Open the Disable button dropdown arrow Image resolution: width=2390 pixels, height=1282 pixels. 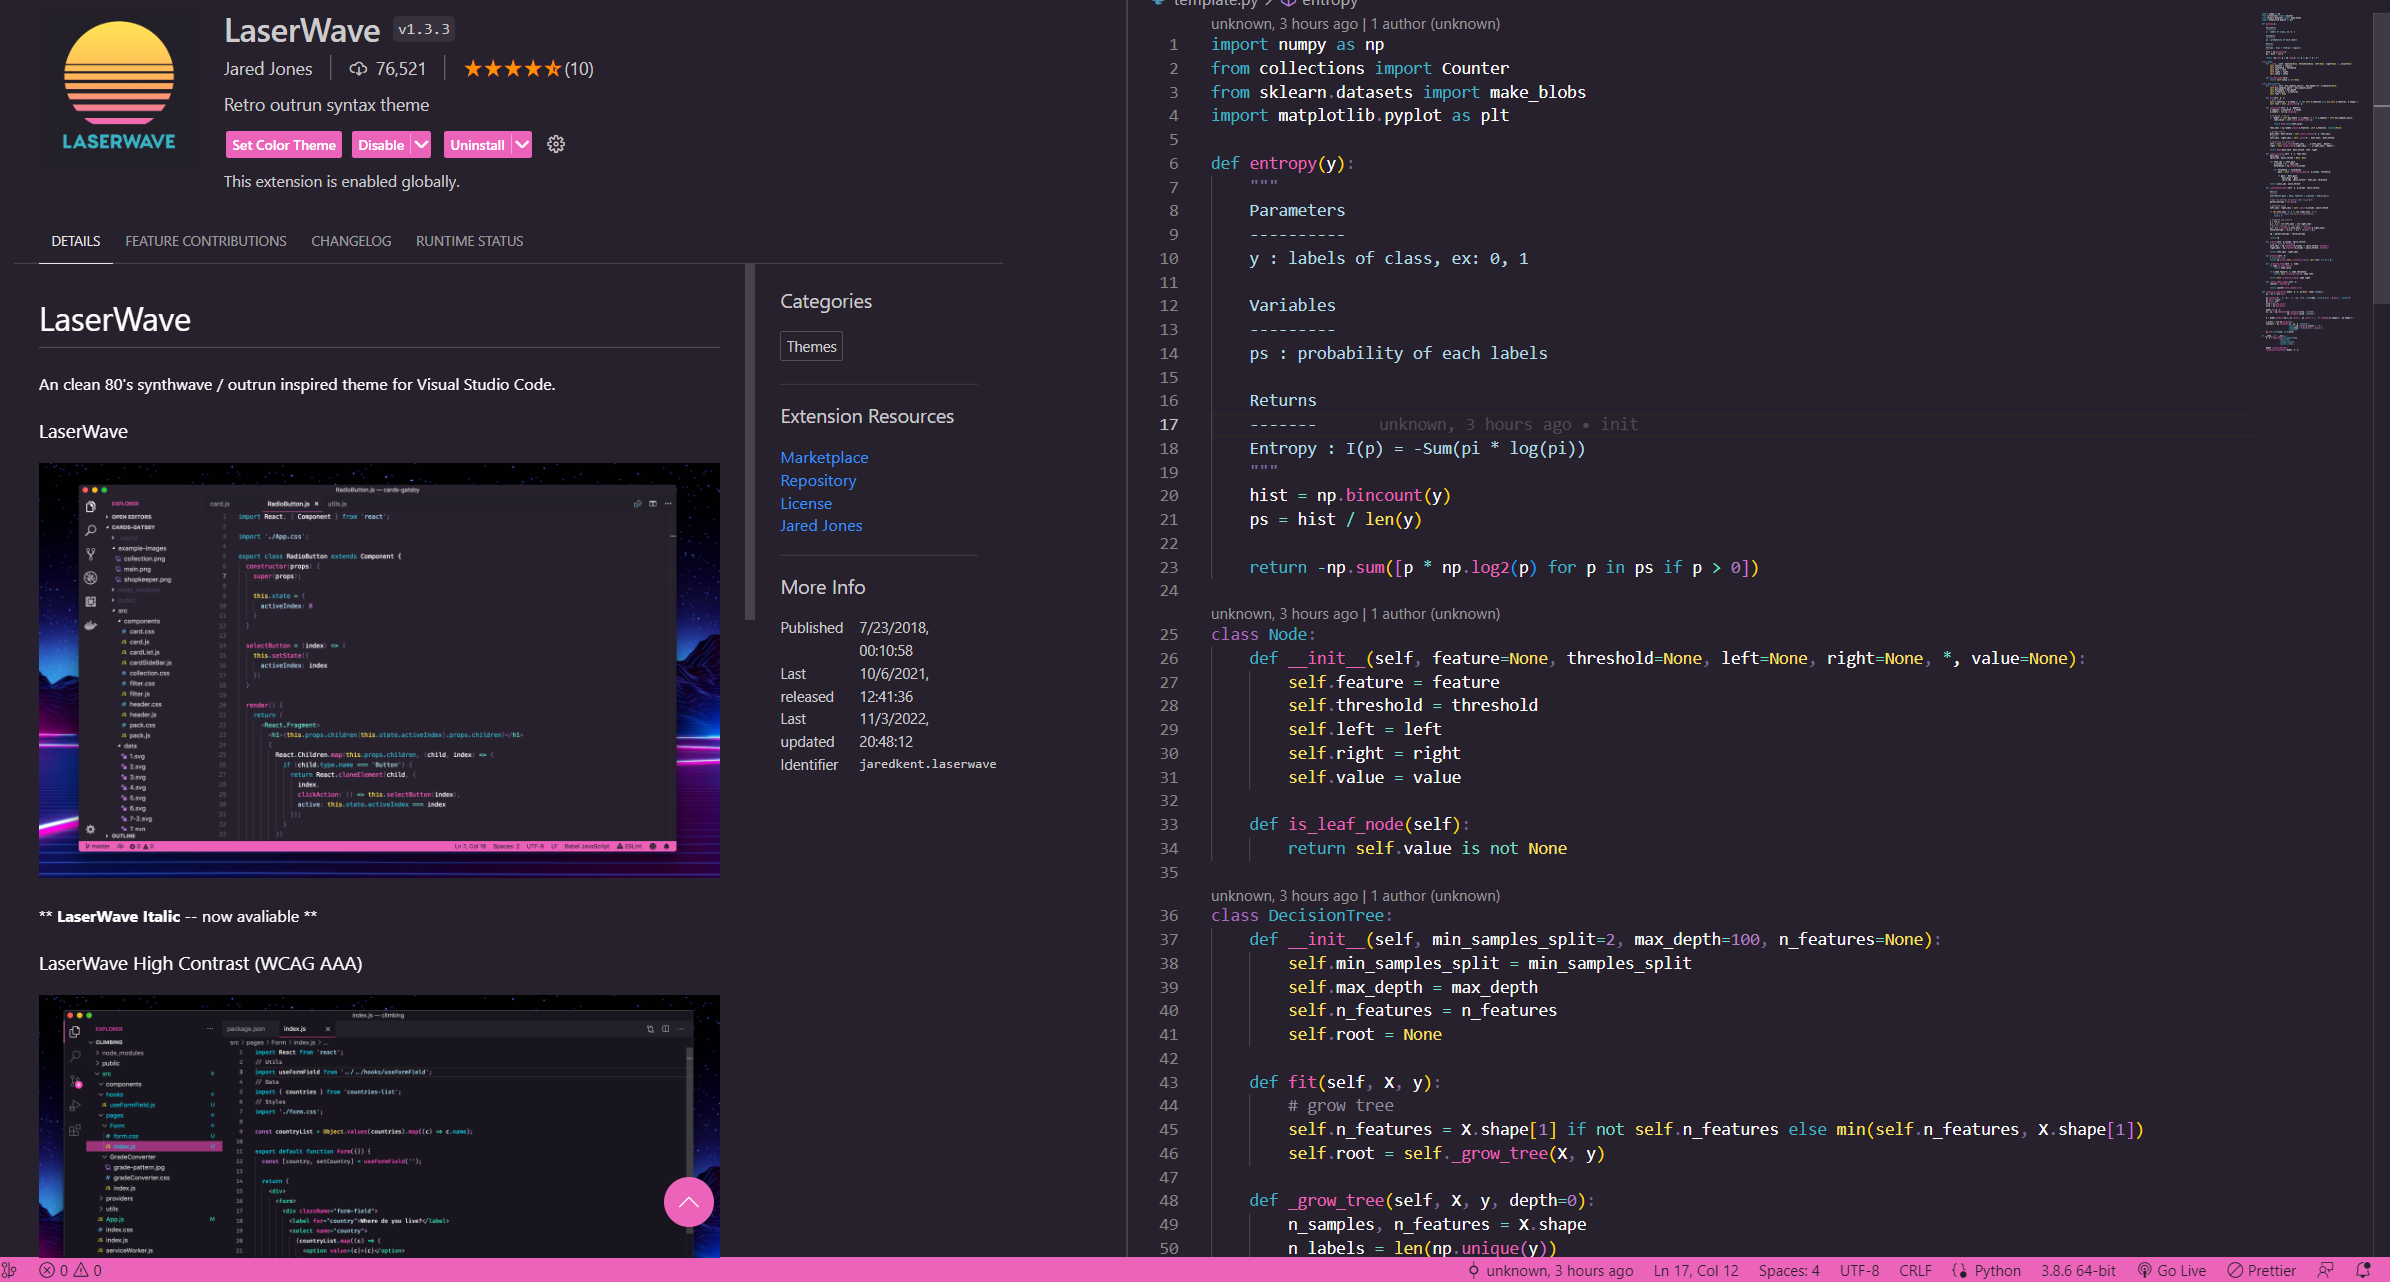(421, 145)
